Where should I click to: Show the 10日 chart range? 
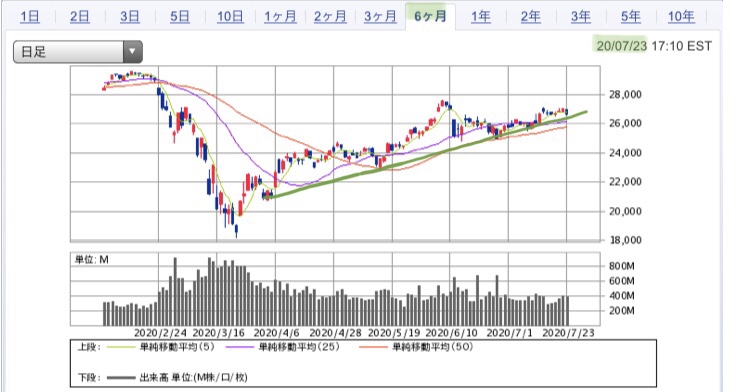pyautogui.click(x=230, y=17)
